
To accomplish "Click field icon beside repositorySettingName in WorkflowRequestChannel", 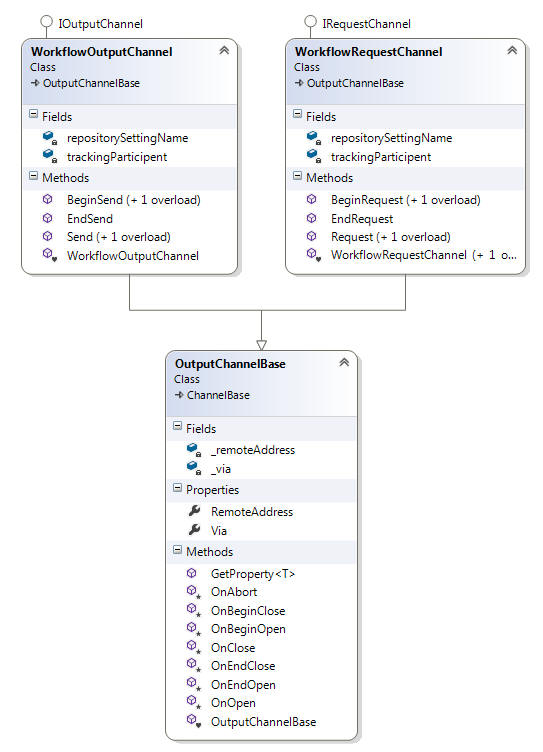I will (x=314, y=138).
